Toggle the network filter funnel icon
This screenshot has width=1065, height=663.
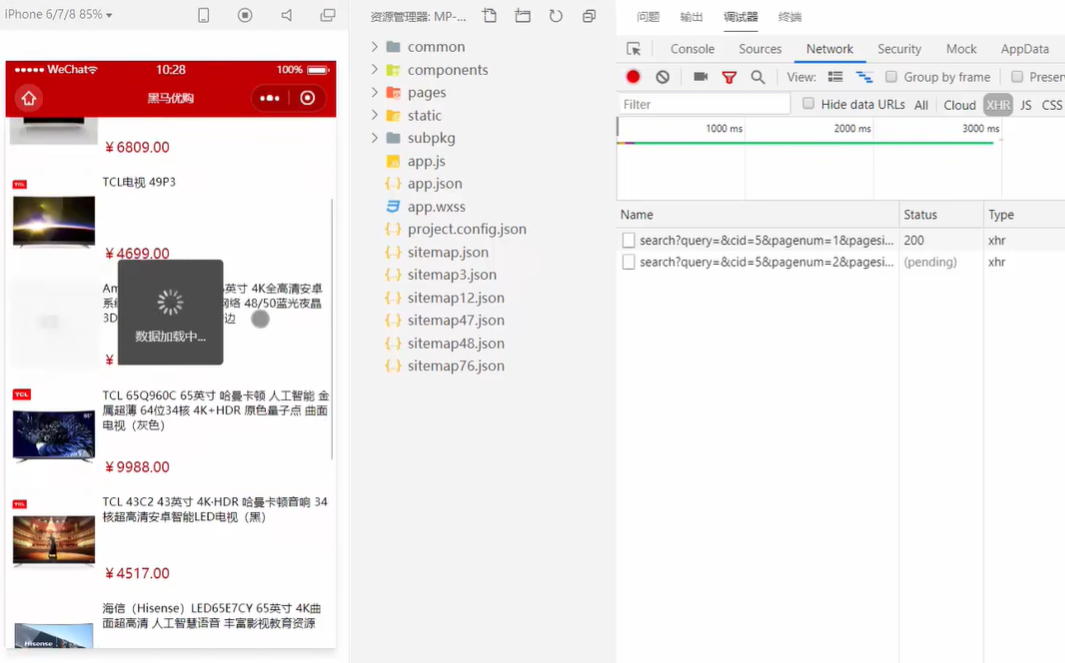pos(729,77)
